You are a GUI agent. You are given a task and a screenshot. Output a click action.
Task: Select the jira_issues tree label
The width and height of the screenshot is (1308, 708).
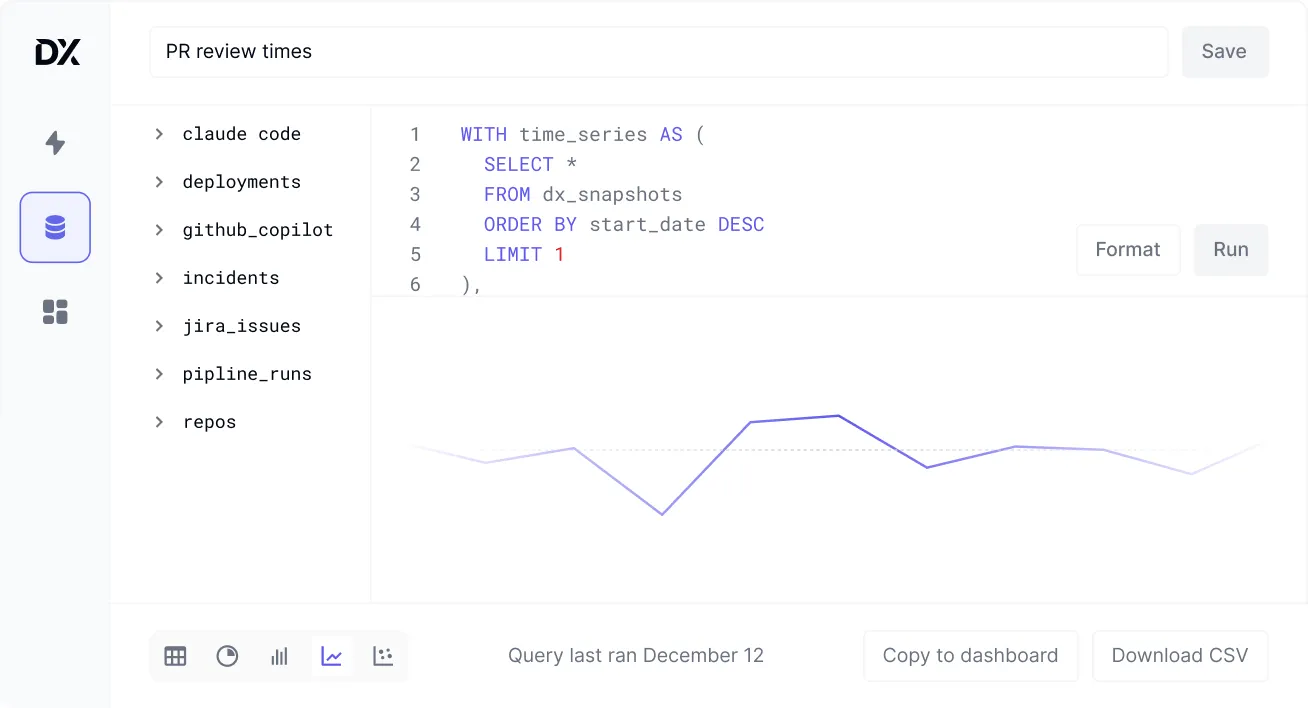pyautogui.click(x=242, y=326)
